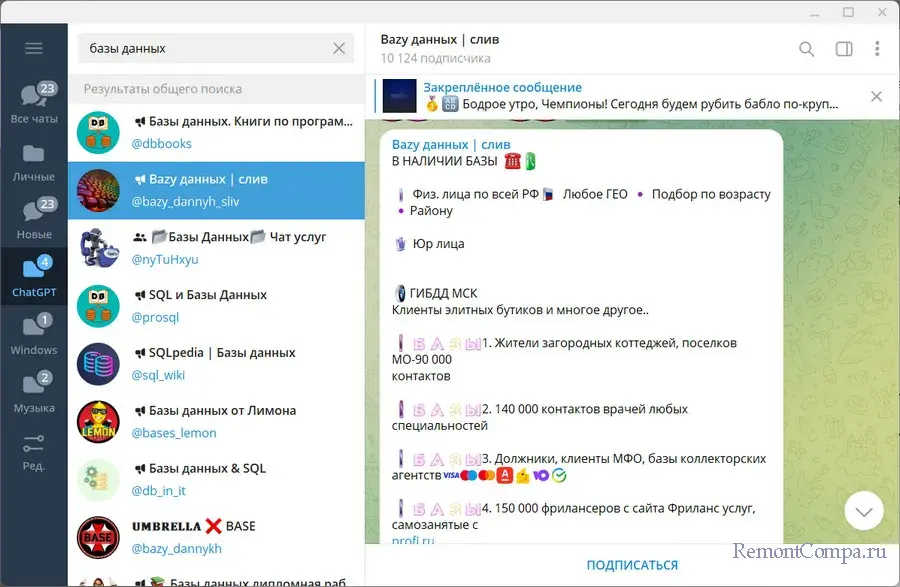
Task: Click in the search input field
Action: point(205,48)
